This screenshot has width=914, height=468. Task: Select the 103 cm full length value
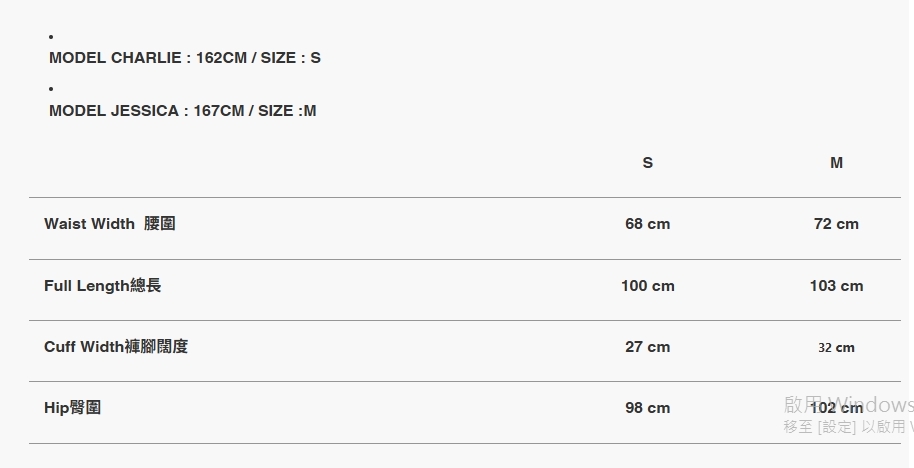pyautogui.click(x=836, y=286)
